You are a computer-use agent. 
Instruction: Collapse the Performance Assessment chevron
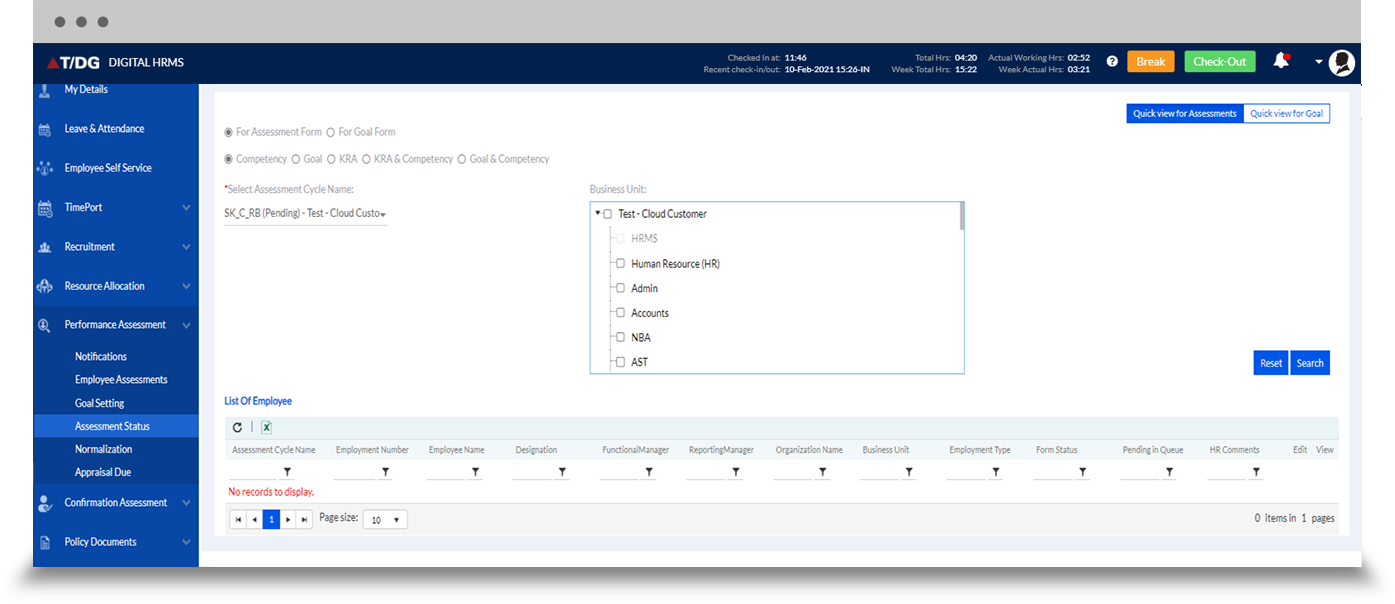187,325
